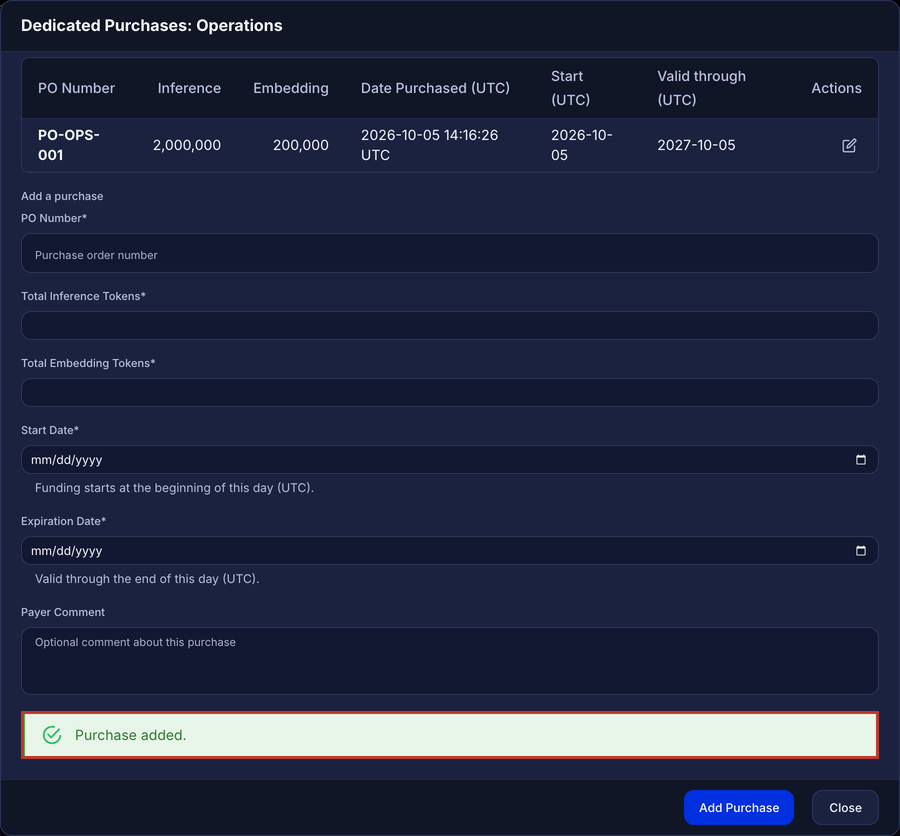Click the PO Number column header
The image size is (900, 836).
[x=76, y=88]
